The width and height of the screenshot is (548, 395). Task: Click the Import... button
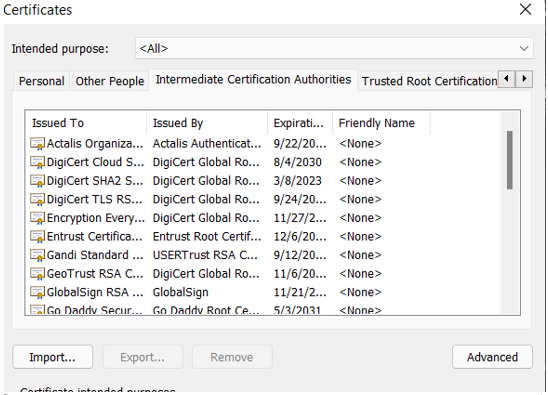(52, 357)
